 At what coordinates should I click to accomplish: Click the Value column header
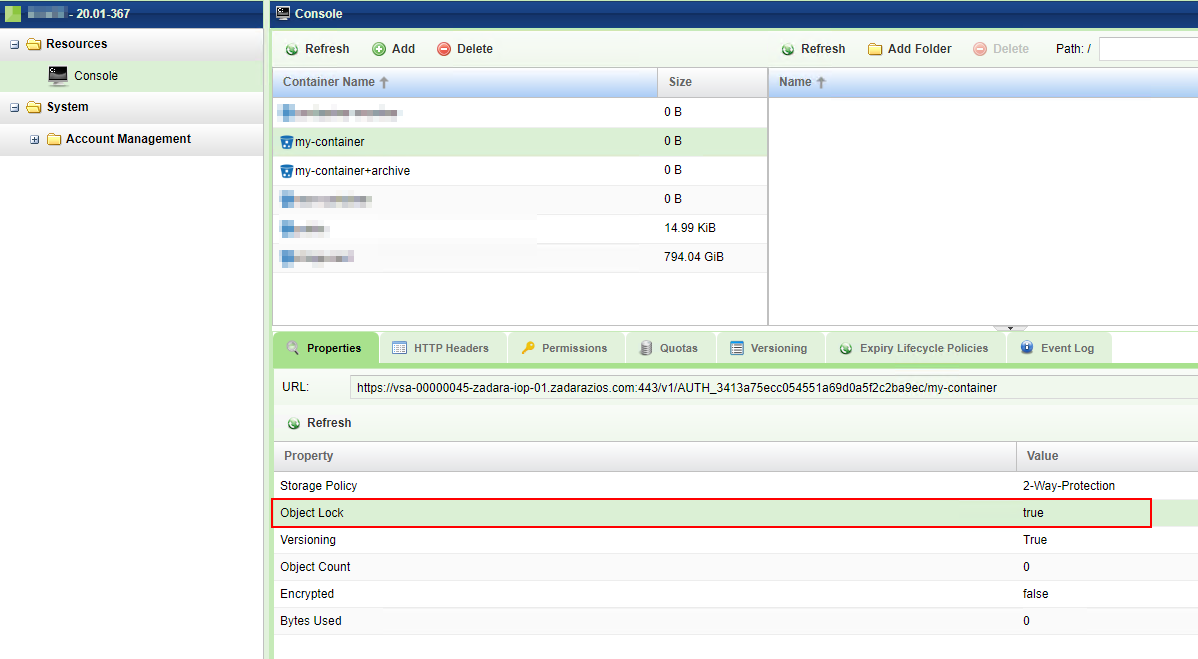(1107, 456)
